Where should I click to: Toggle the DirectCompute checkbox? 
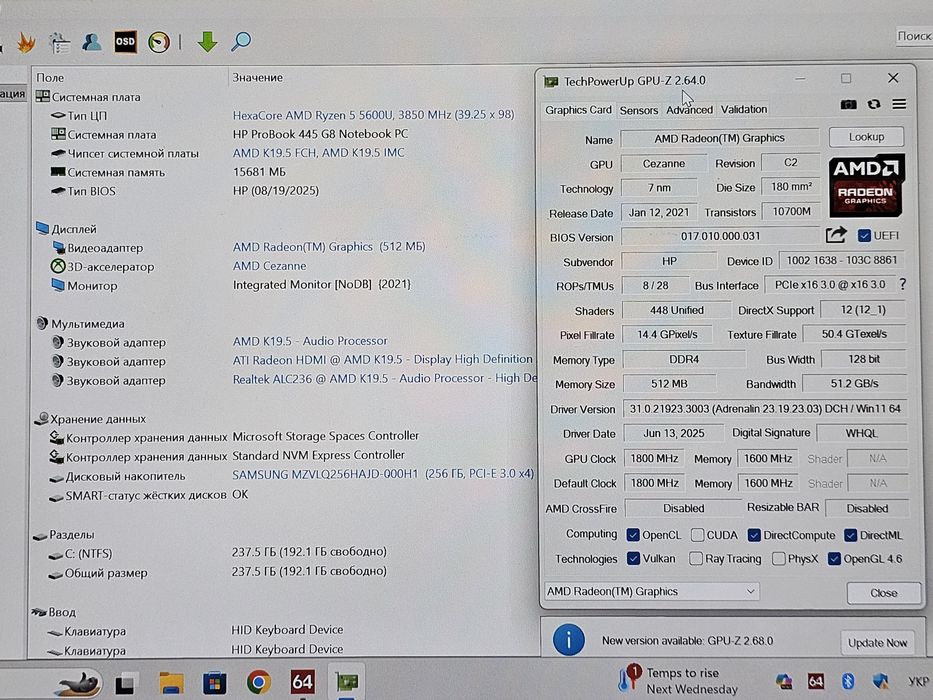[754, 535]
